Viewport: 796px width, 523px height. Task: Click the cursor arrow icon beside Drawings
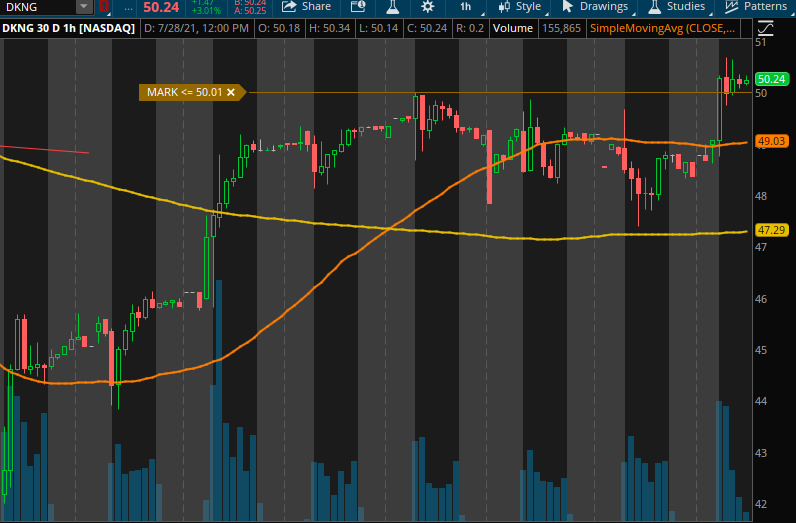coord(568,7)
